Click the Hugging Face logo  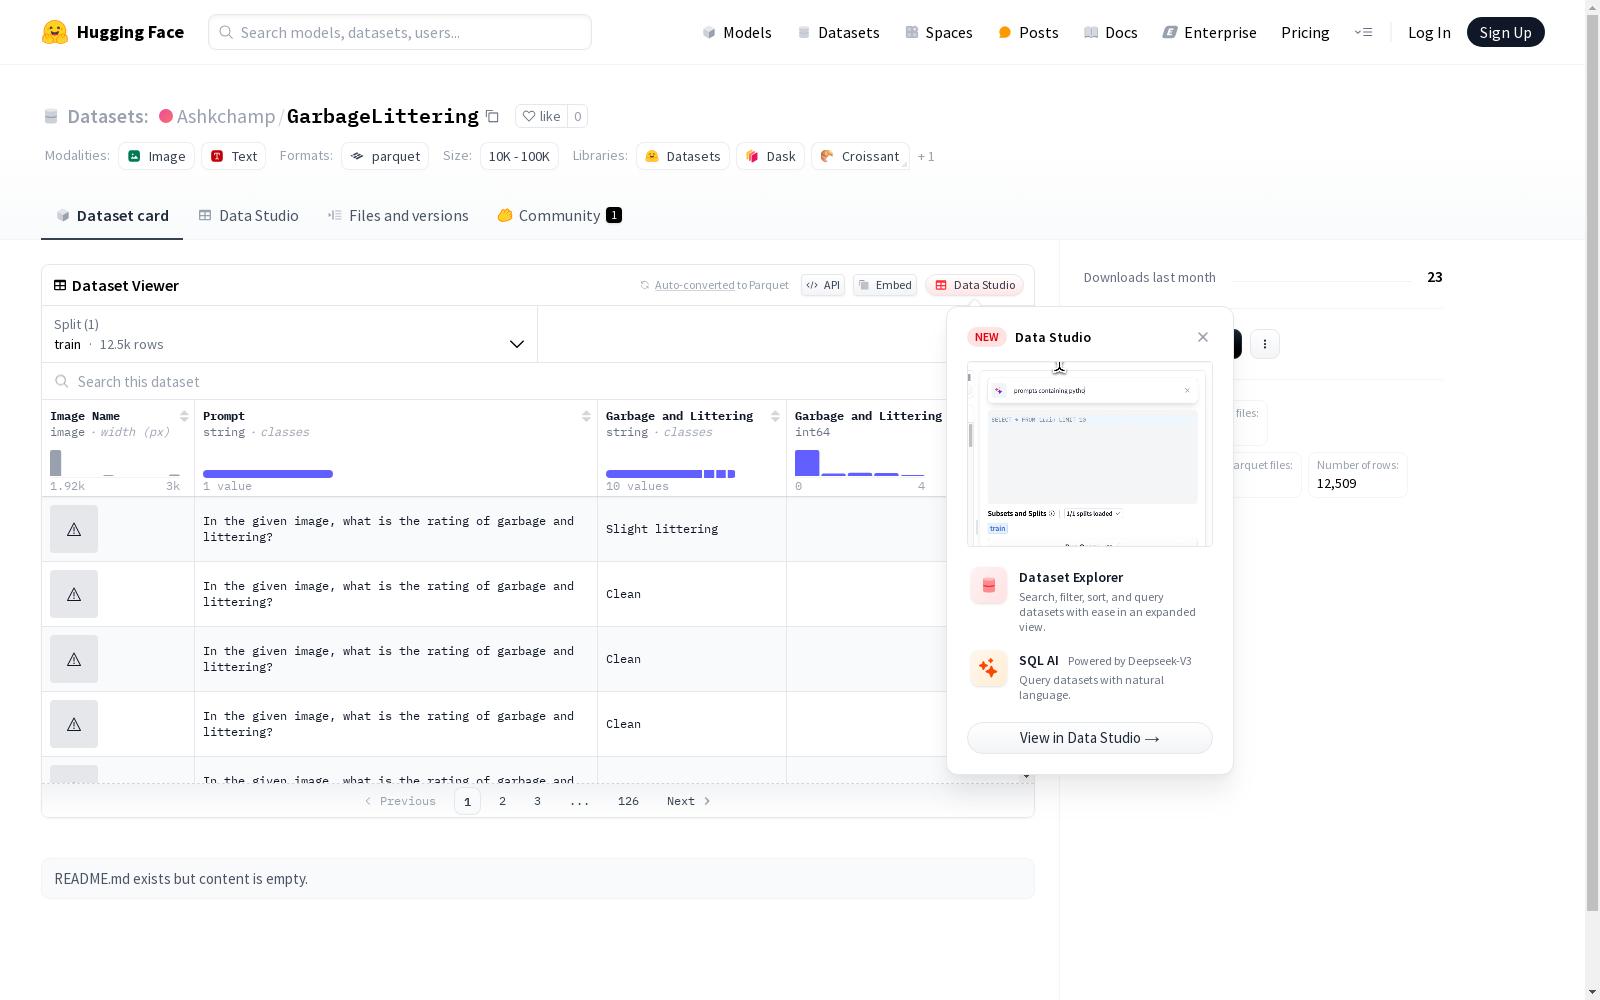point(113,32)
